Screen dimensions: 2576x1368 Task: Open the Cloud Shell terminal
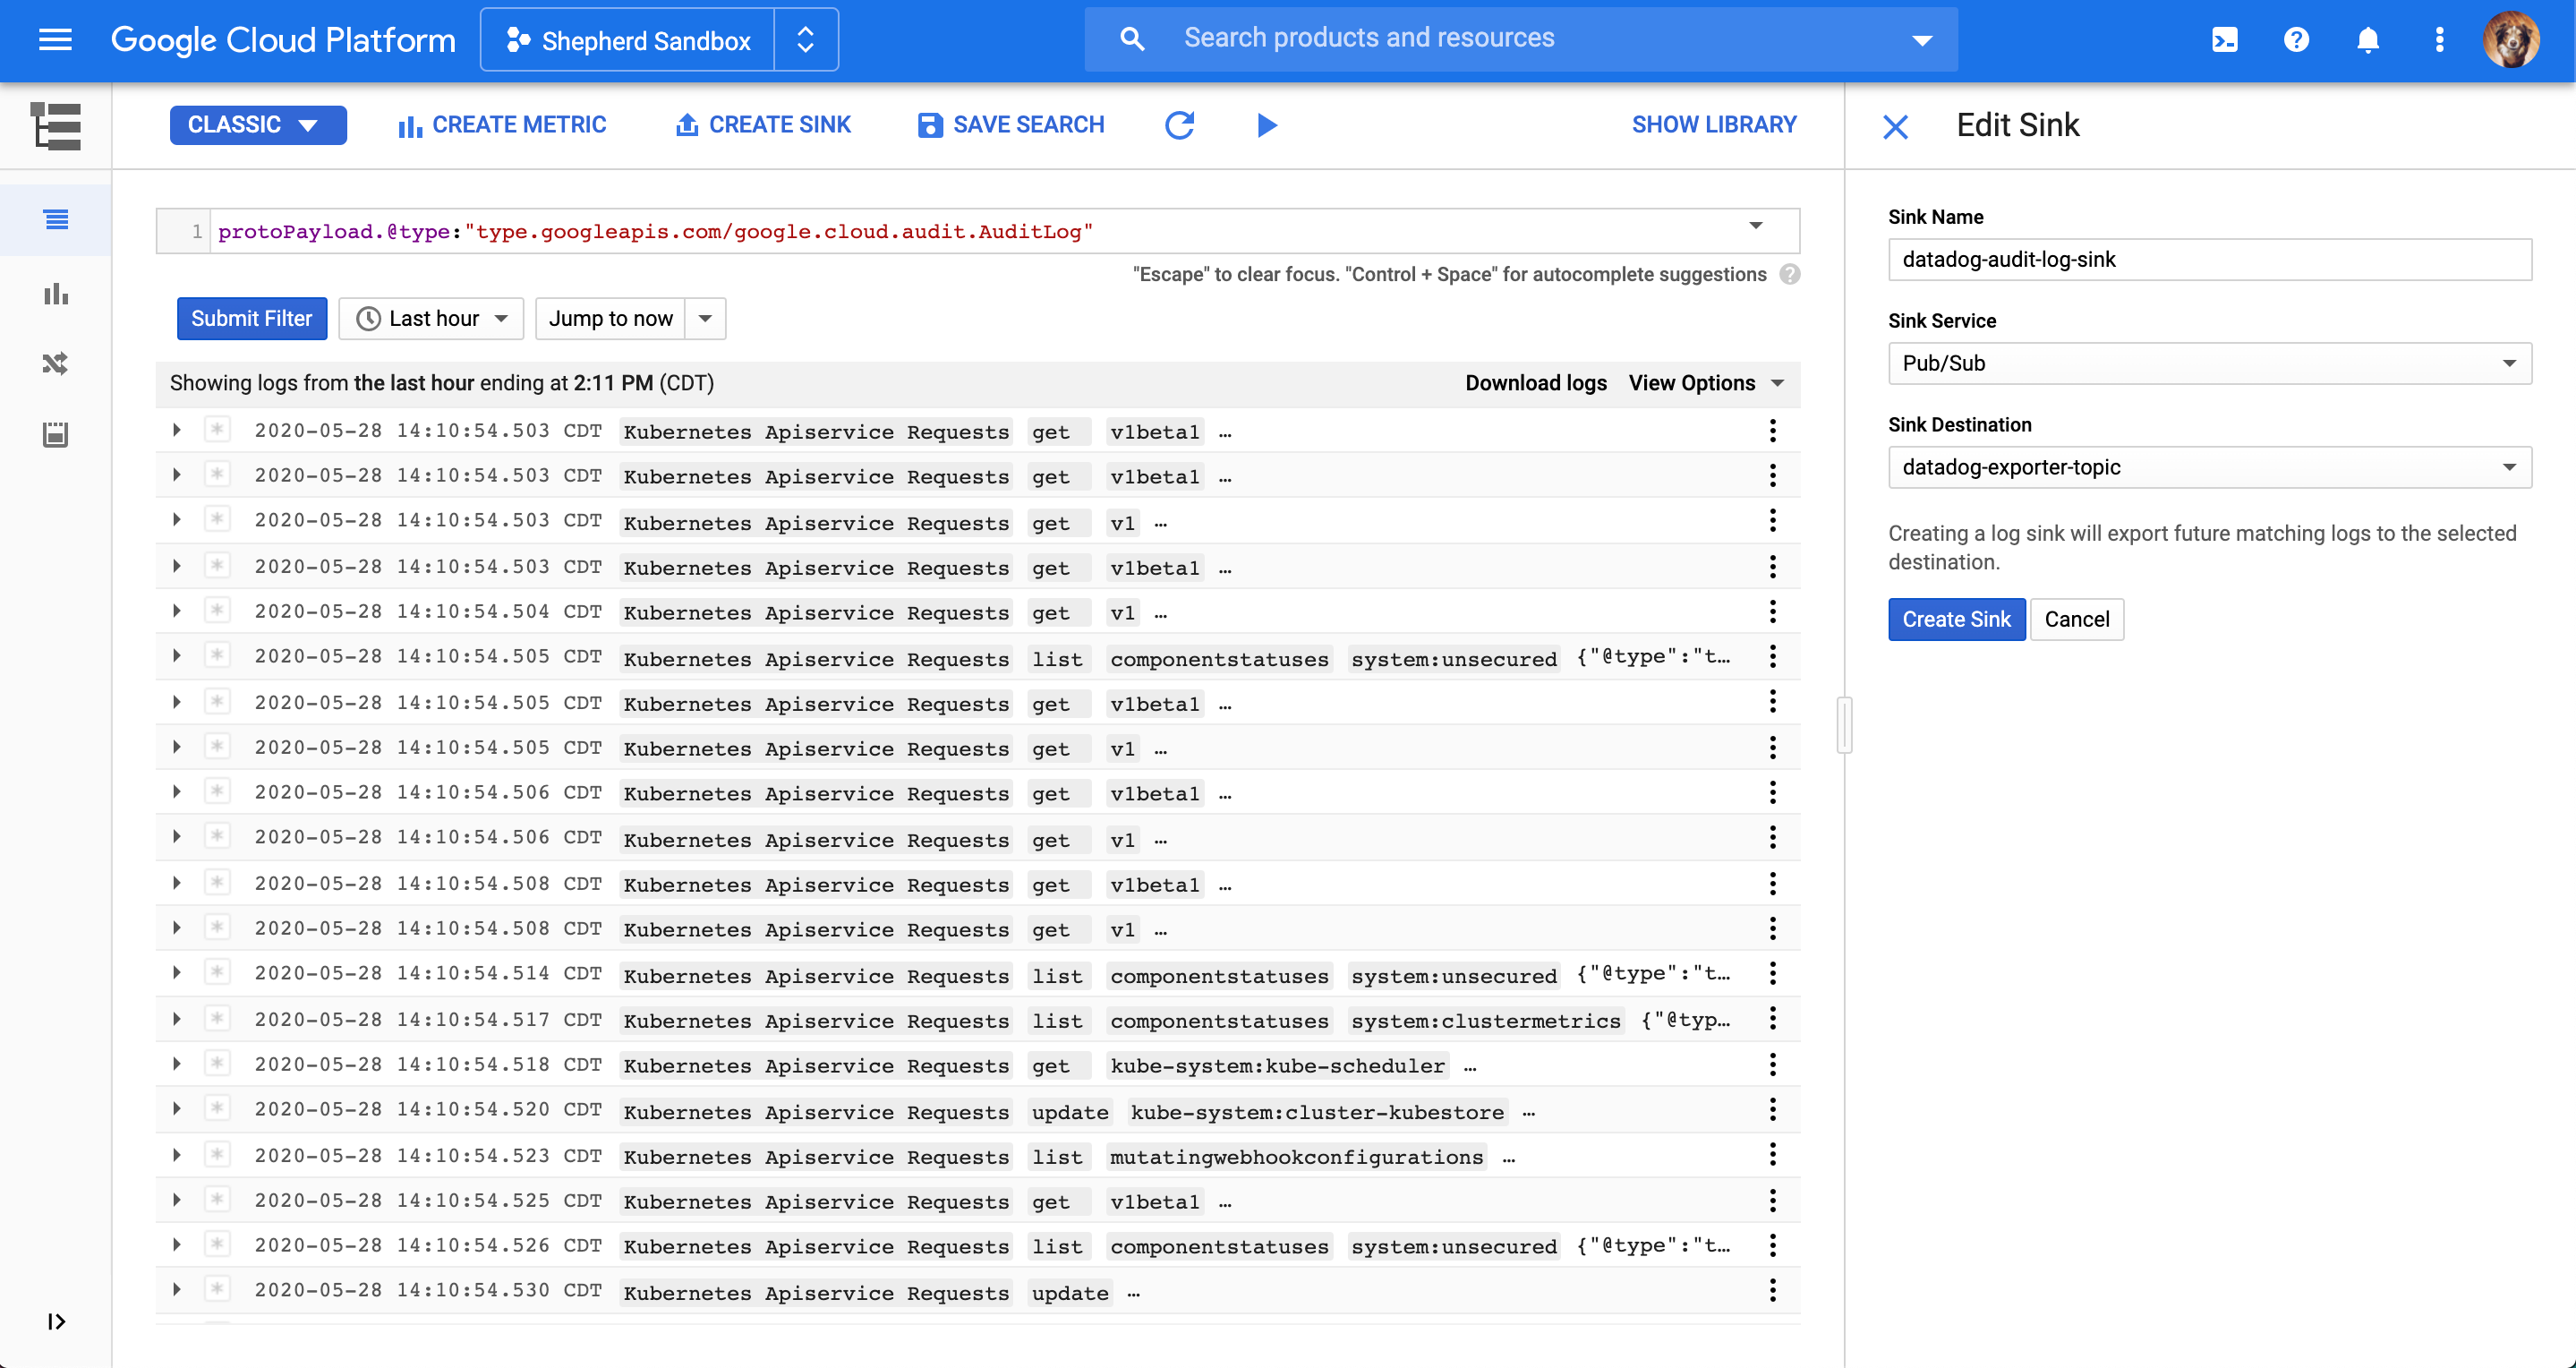point(2224,40)
